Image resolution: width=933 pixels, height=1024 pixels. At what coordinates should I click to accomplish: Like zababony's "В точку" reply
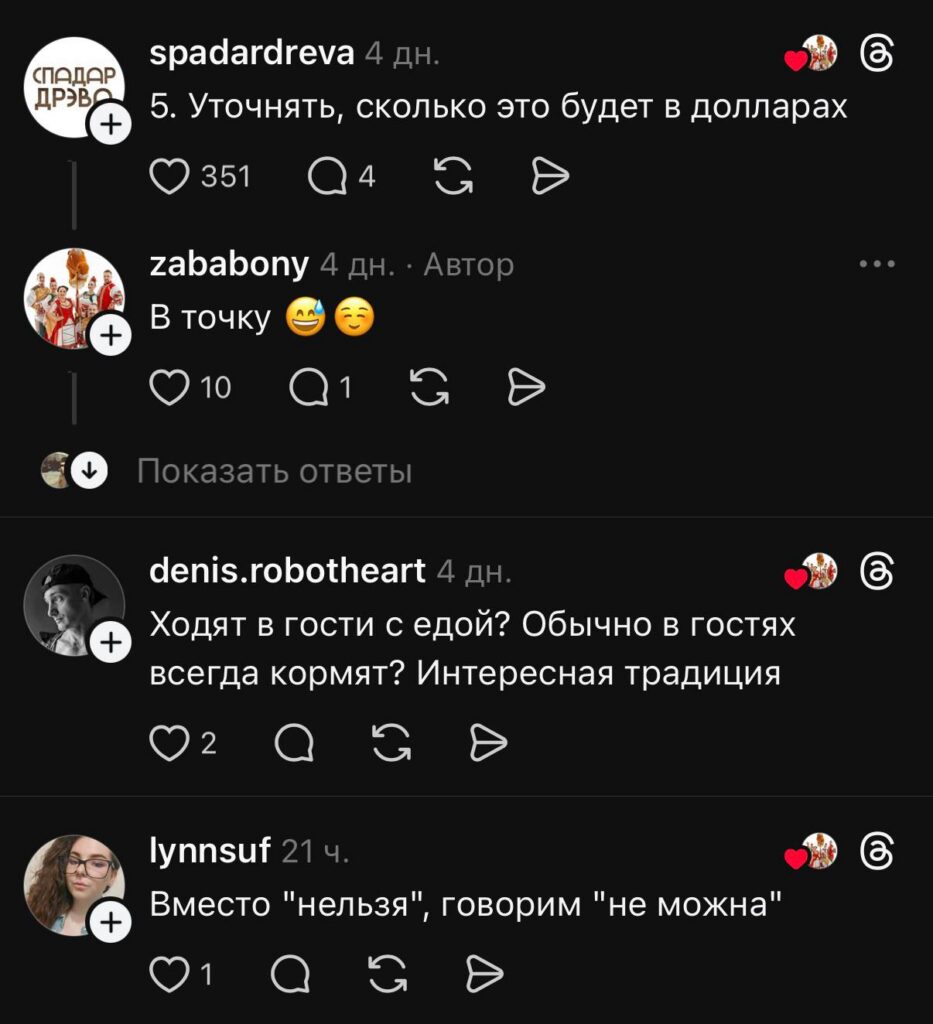[x=169, y=387]
